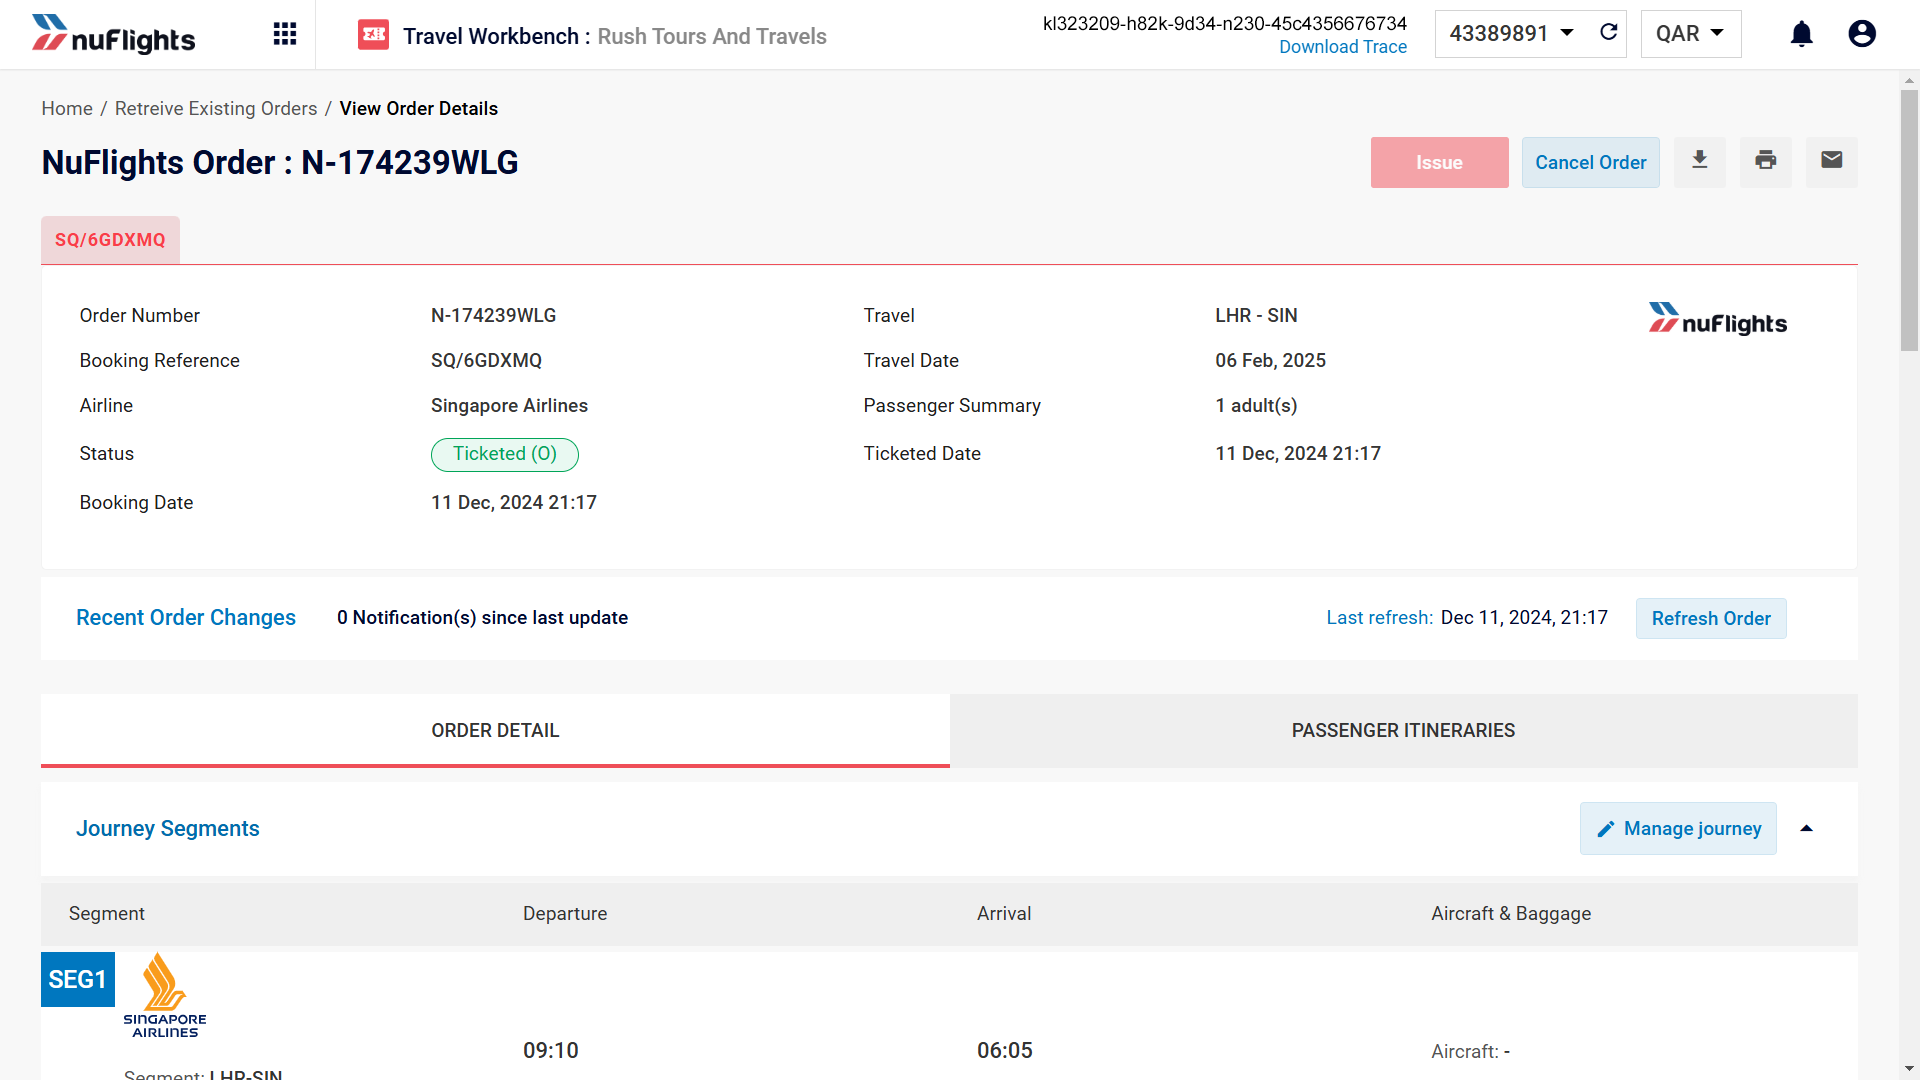Viewport: 1920px width, 1080px height.
Task: Click the Singapore Airlines logo in SEG1
Action: pyautogui.click(x=165, y=996)
